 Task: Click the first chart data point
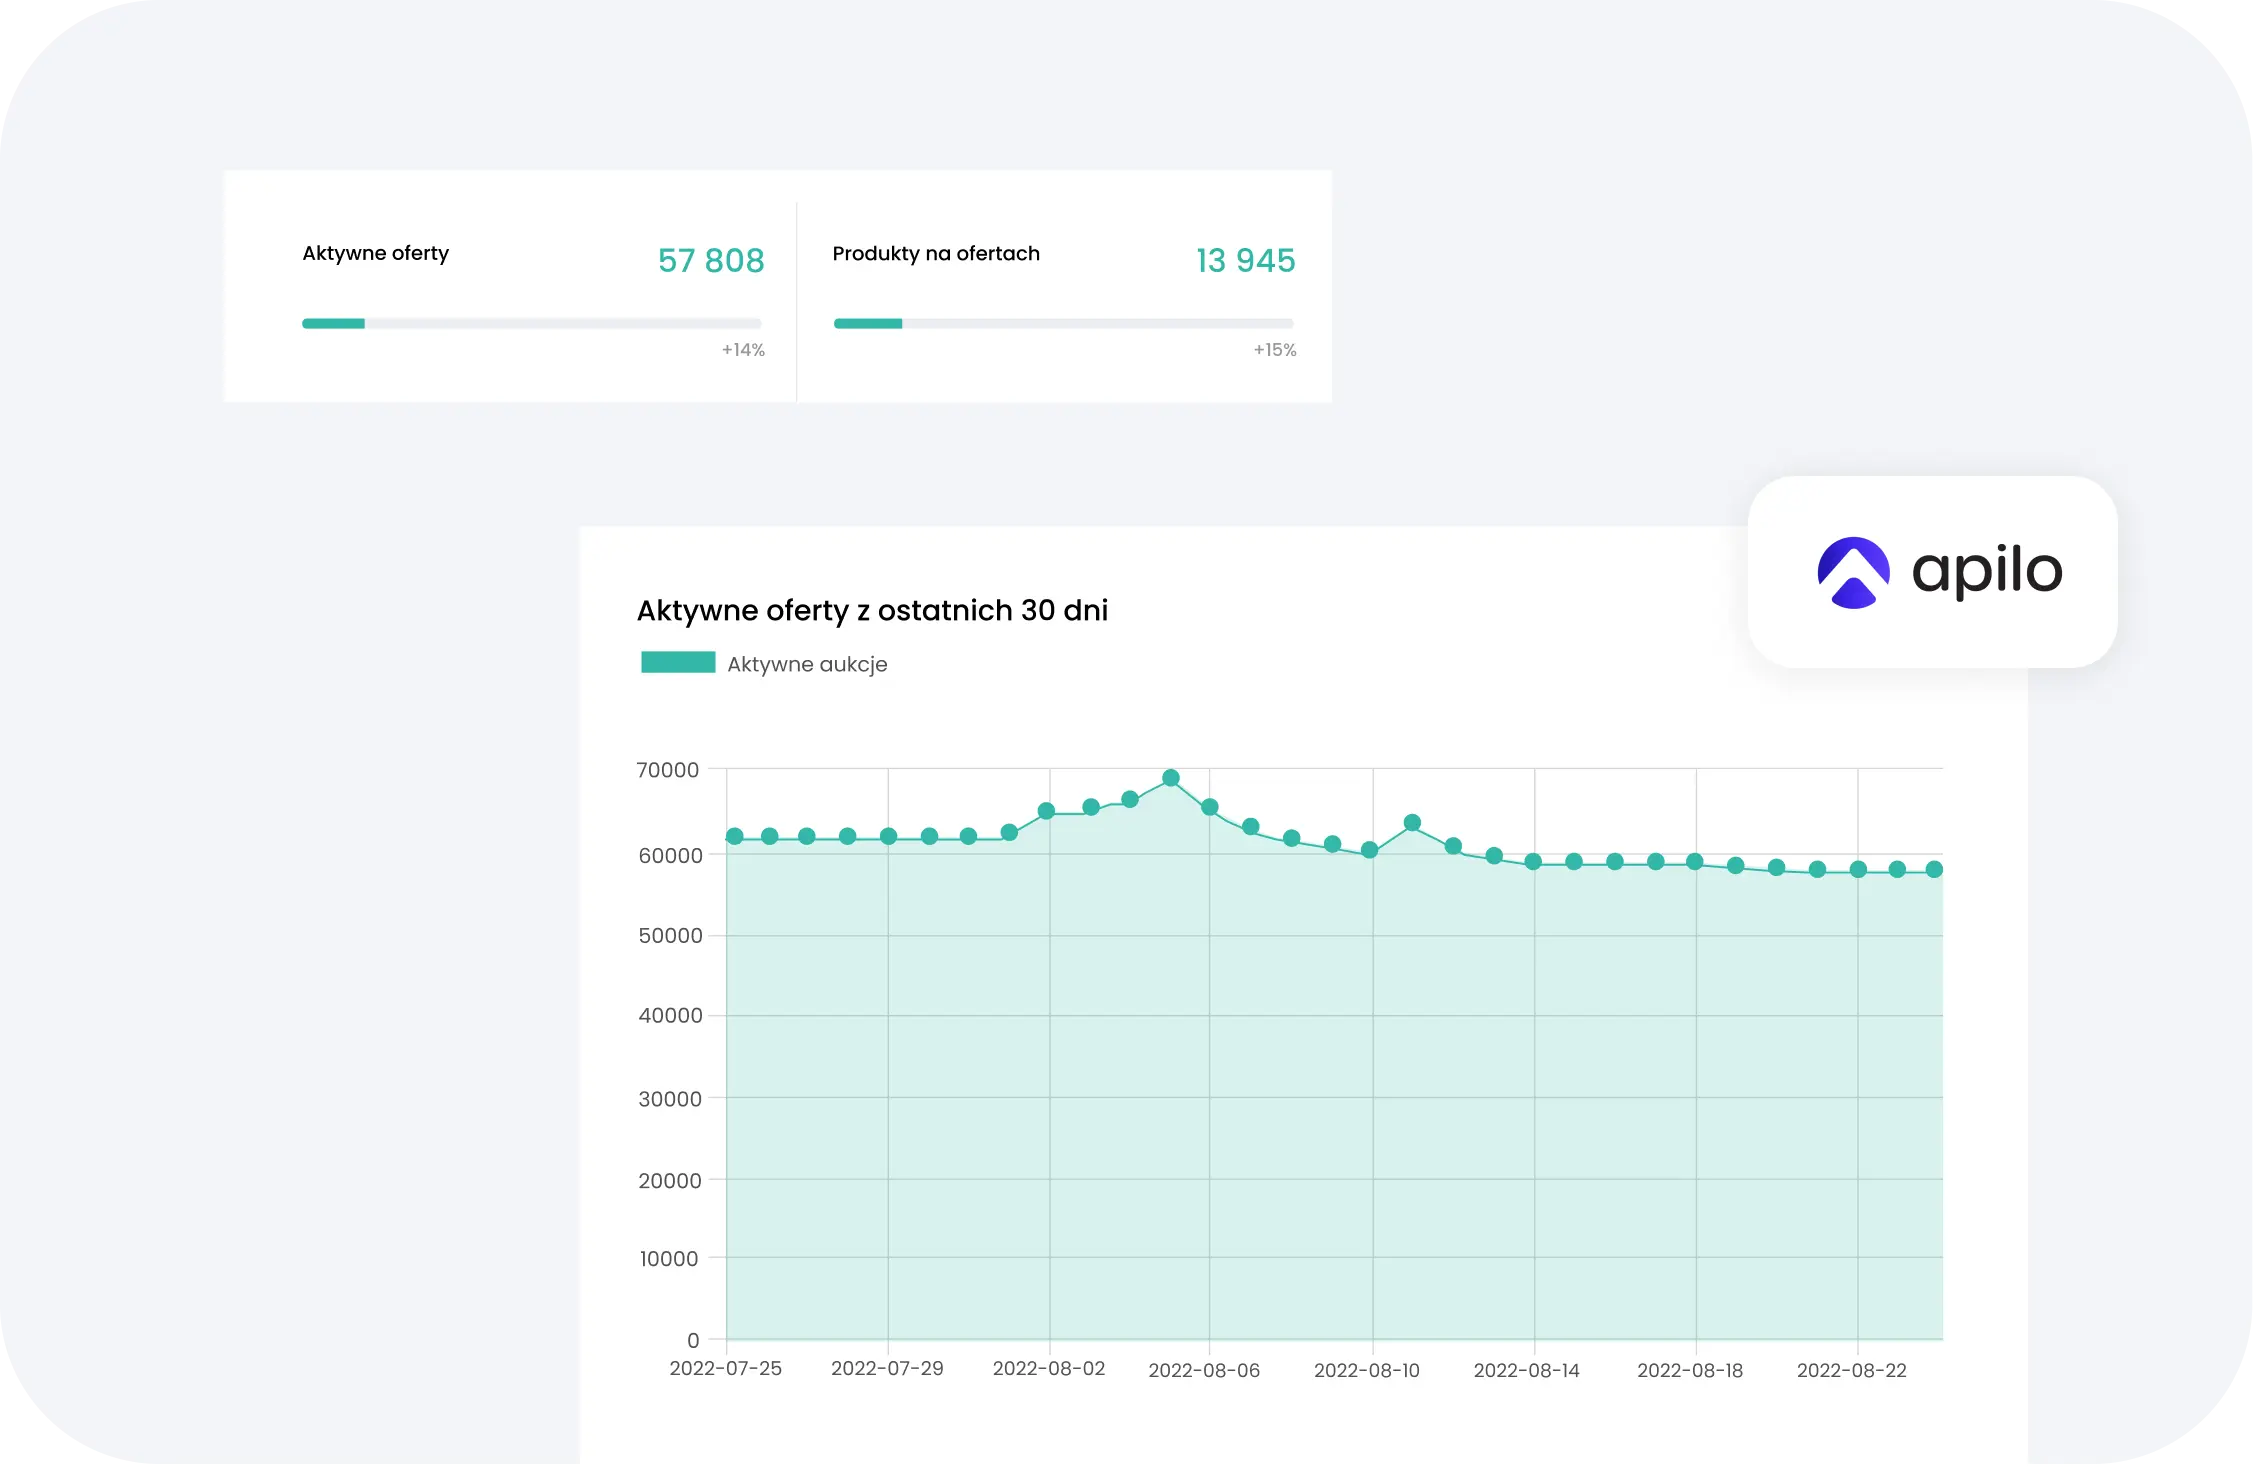pos(735,836)
